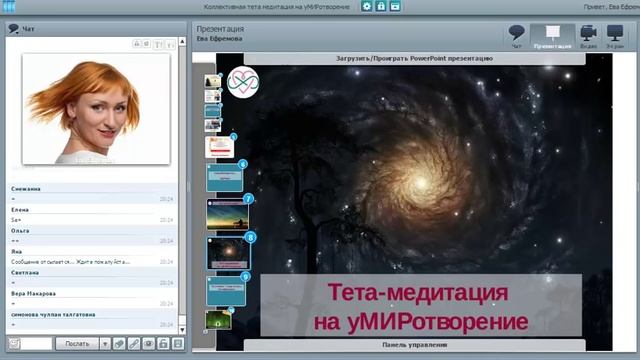Image resolution: width=640 pixels, height=360 pixels.
Task: Open the dropdown arrow next to Послать
Action: coord(105,344)
